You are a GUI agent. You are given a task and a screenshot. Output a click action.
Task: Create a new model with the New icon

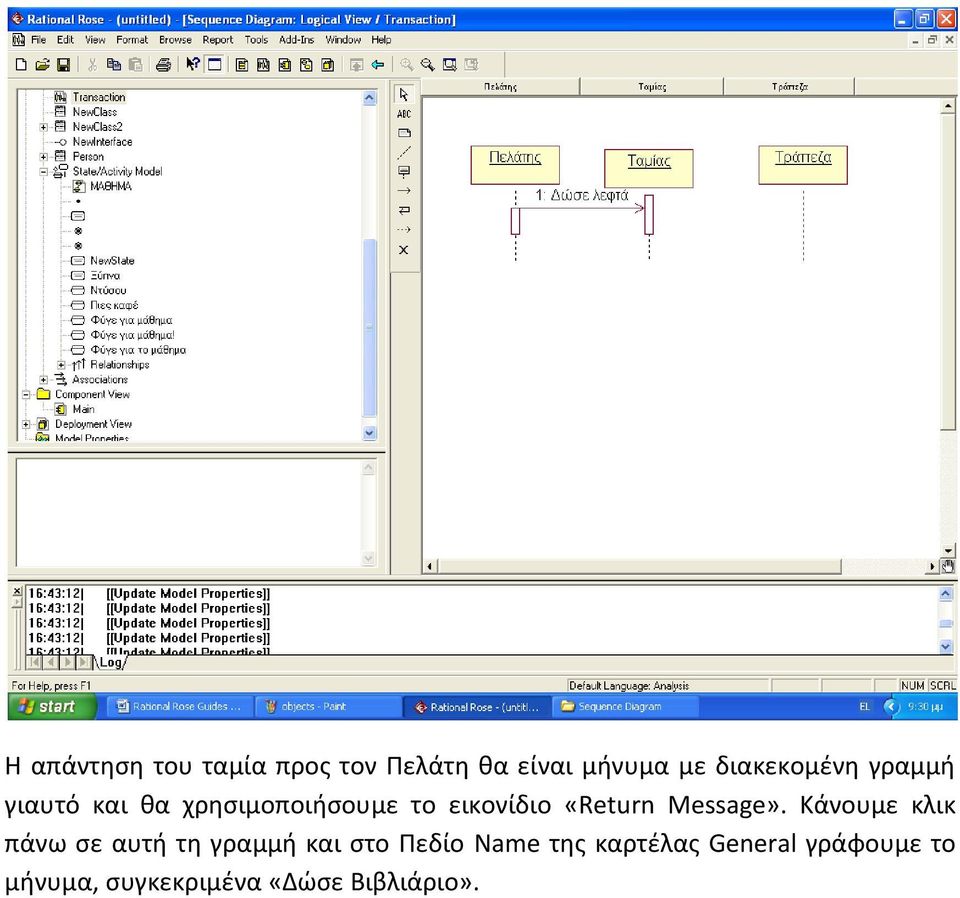pyautogui.click(x=21, y=64)
